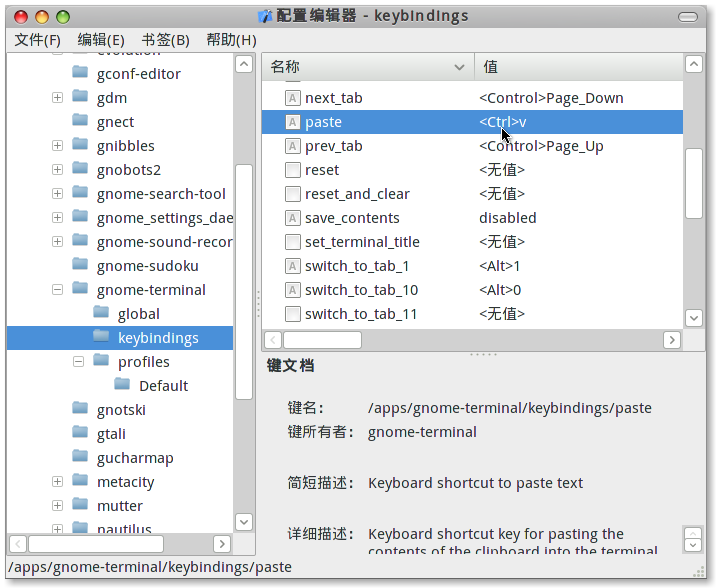
Task: Click the string-type icon beside save_contents
Action: (x=293, y=218)
